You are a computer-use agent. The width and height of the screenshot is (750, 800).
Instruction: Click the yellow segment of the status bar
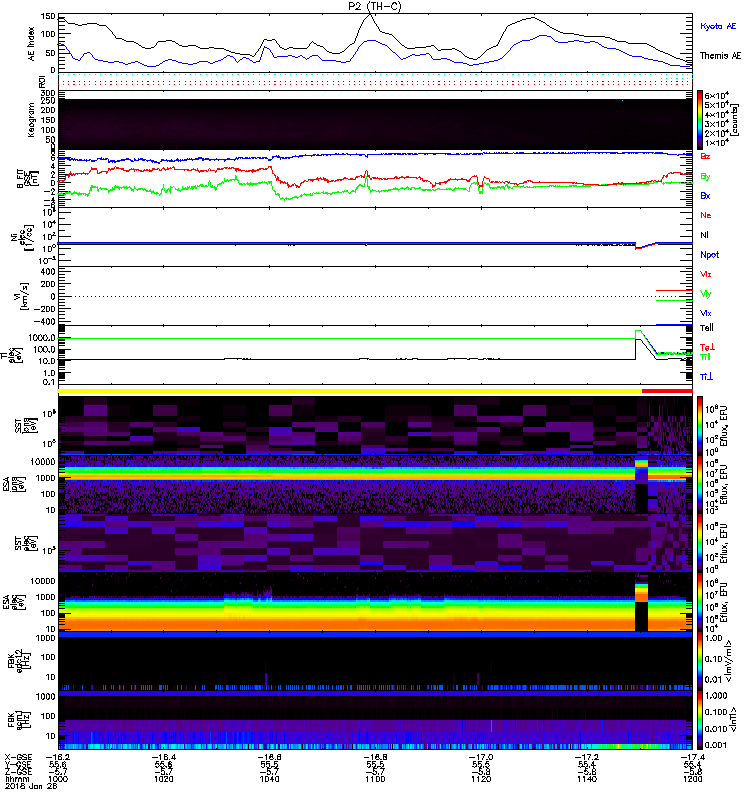pos(350,391)
